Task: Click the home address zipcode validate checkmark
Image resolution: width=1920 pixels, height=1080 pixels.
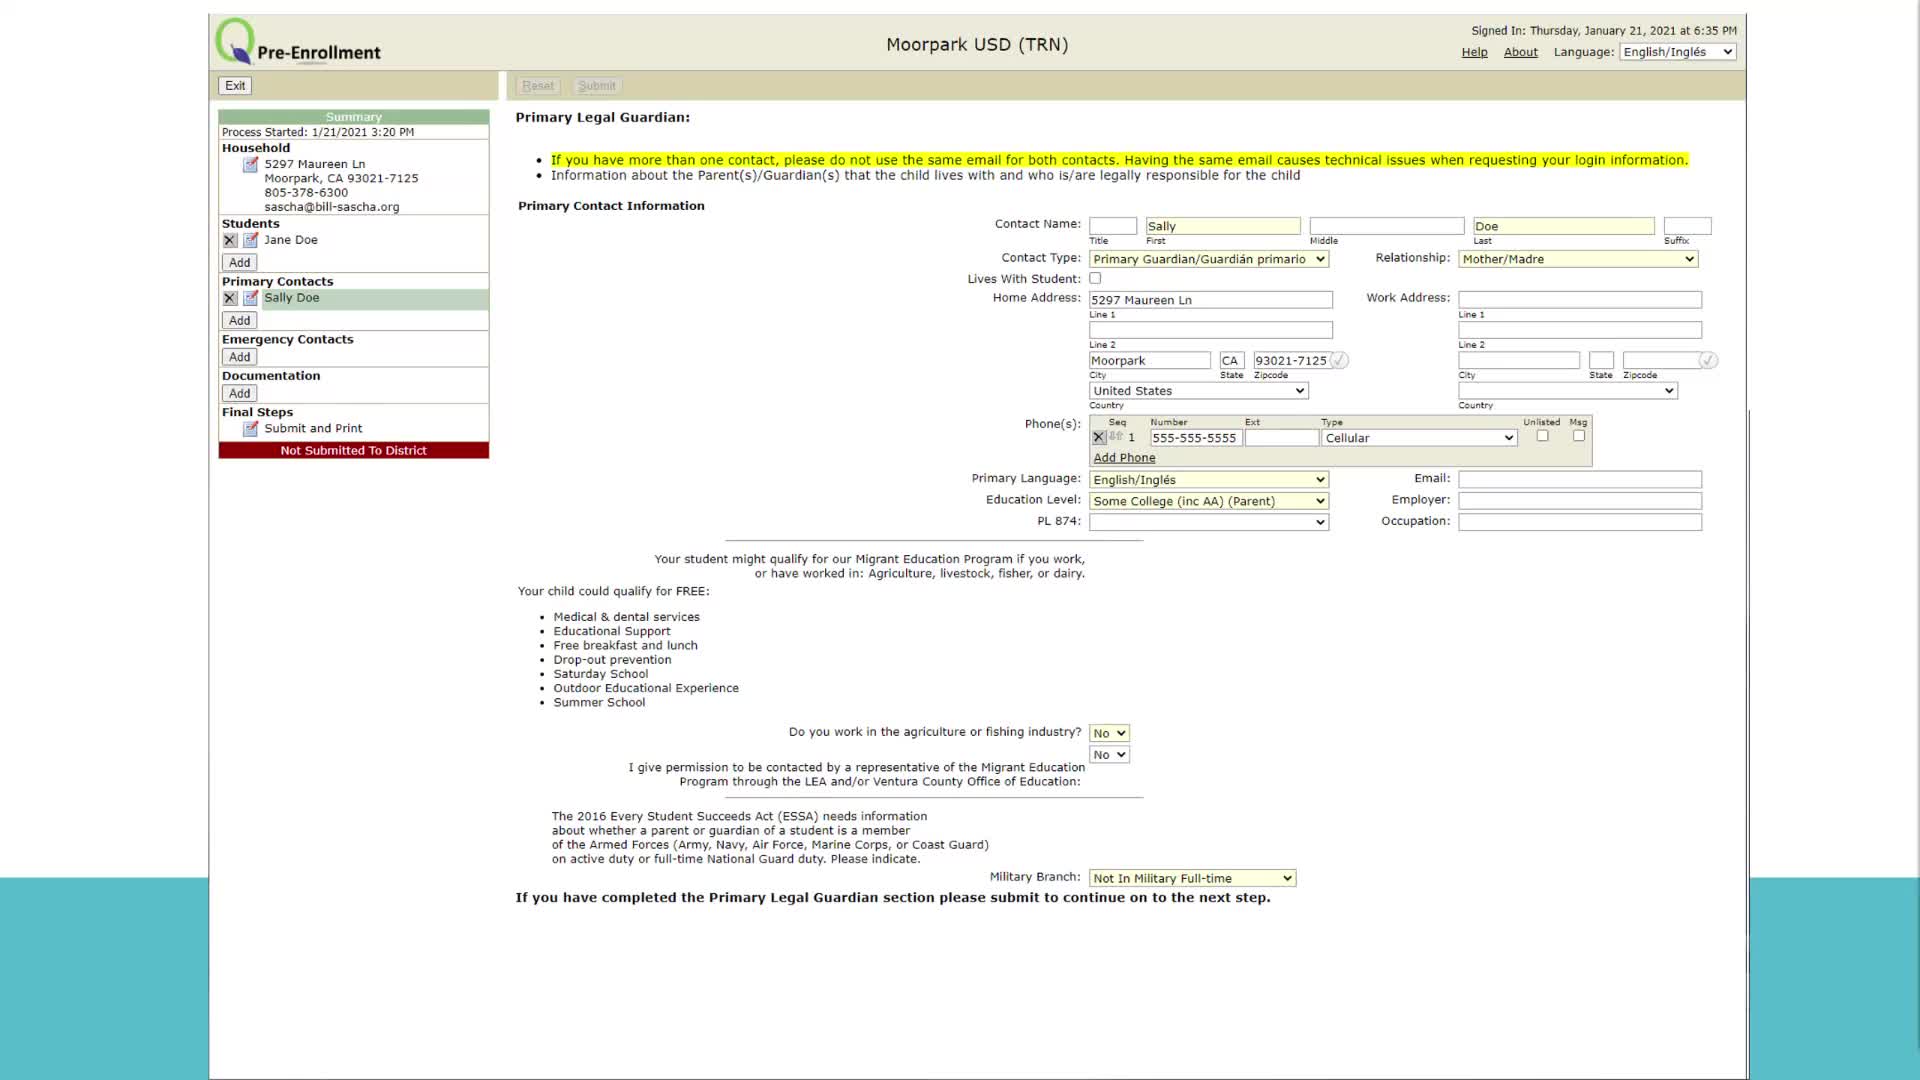Action: (x=1339, y=361)
